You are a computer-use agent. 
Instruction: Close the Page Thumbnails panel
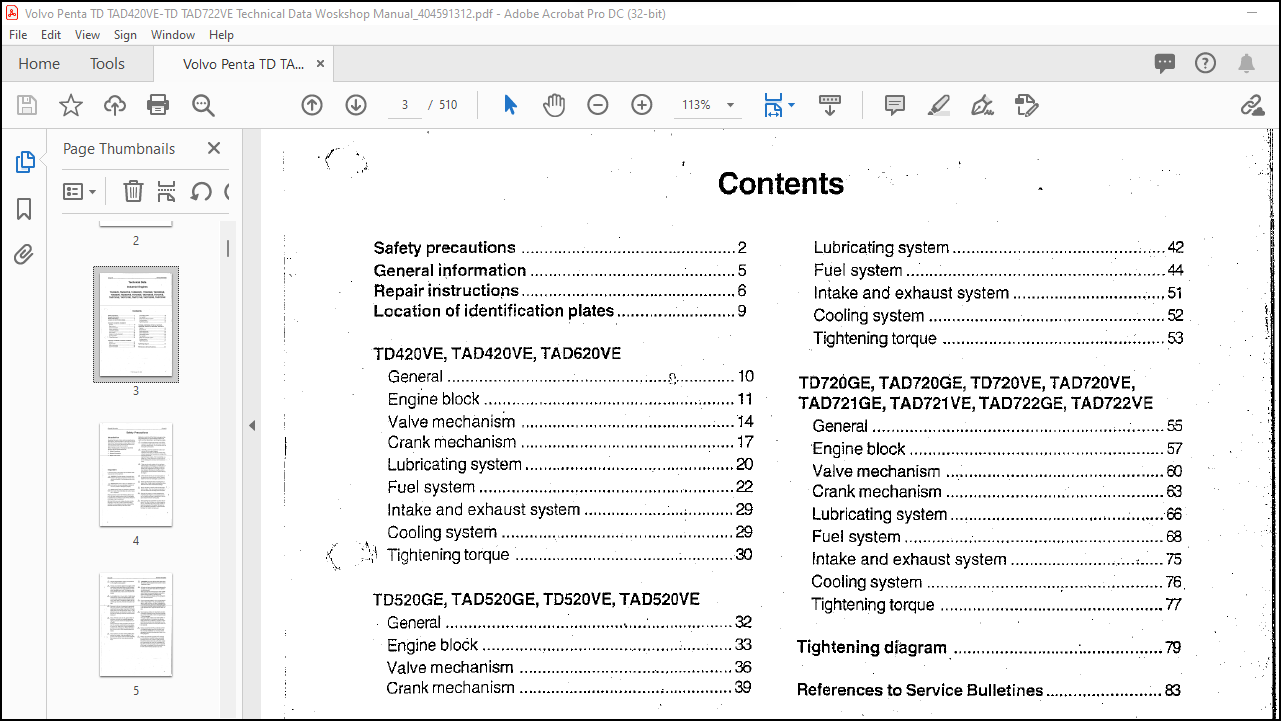click(214, 148)
